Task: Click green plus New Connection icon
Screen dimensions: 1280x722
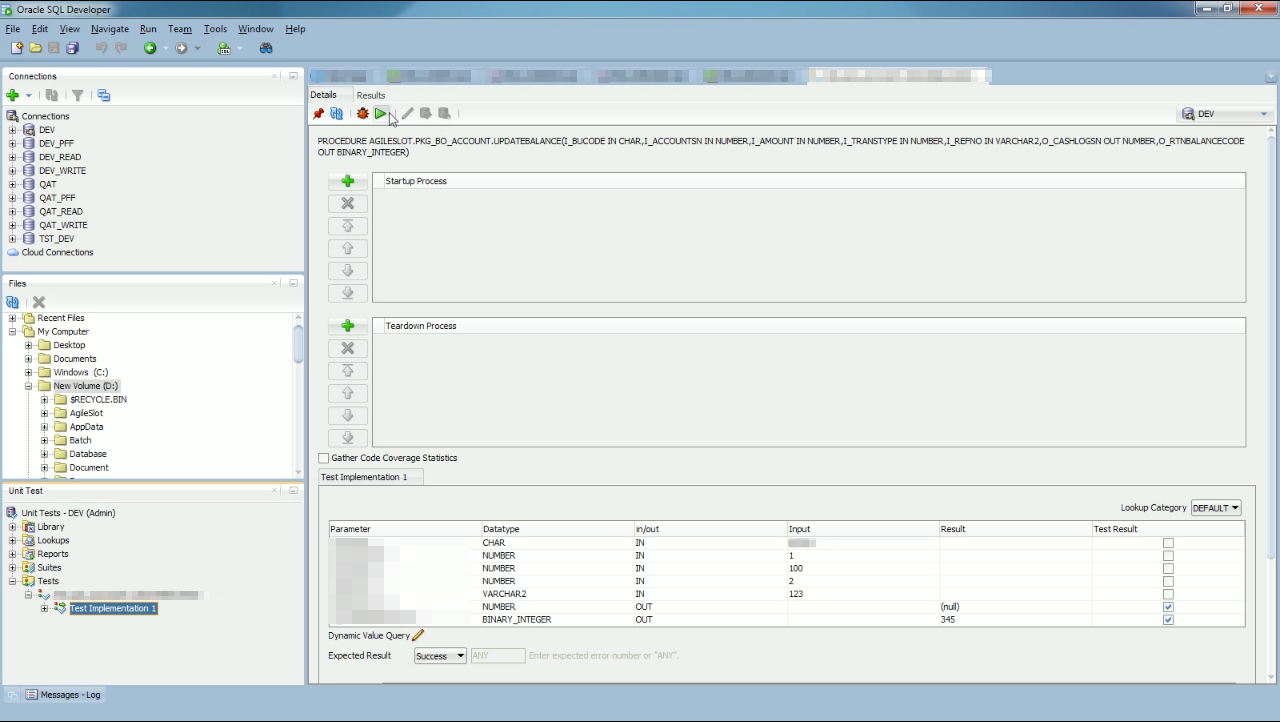Action: (13, 95)
